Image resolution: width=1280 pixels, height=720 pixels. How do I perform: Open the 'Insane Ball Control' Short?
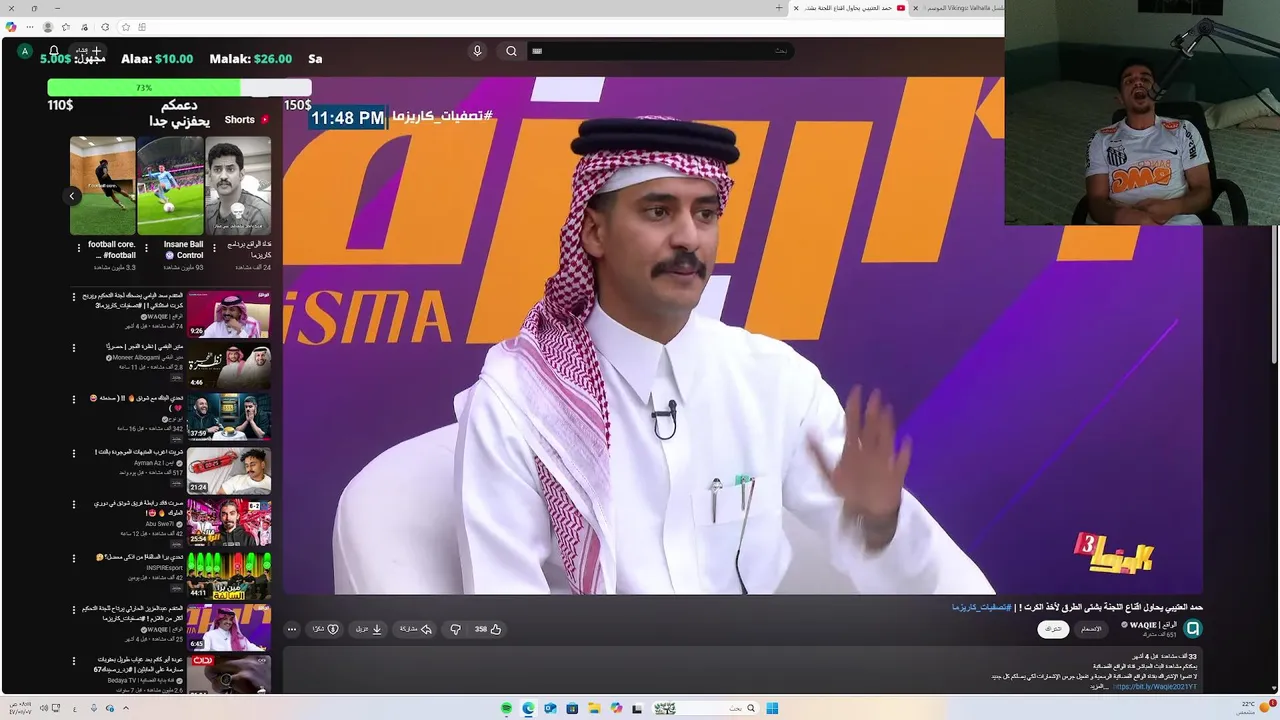(170, 186)
